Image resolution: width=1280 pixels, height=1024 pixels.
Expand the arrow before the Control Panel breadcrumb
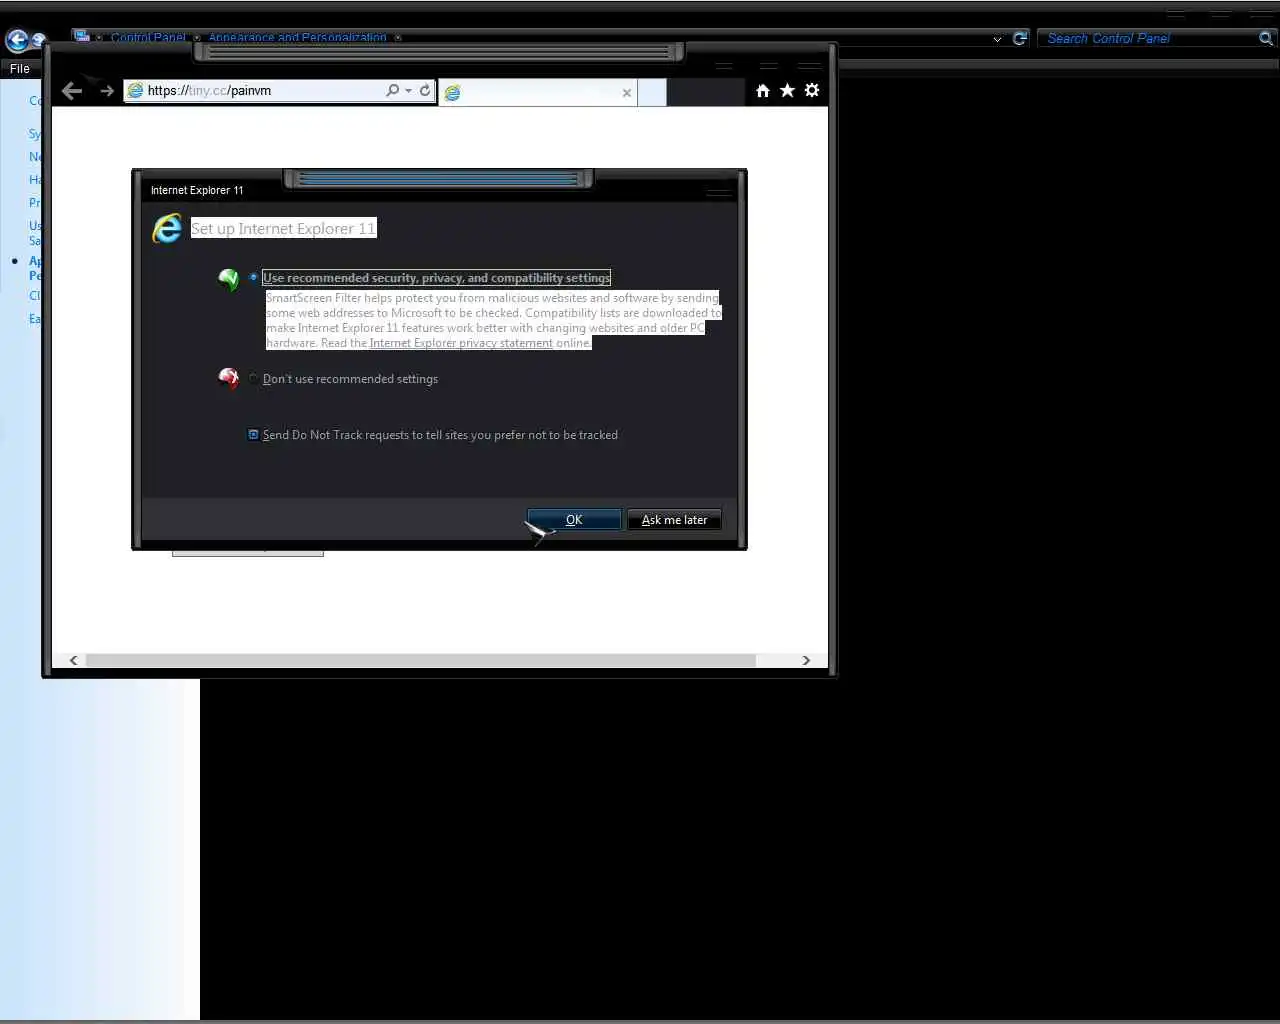point(99,38)
